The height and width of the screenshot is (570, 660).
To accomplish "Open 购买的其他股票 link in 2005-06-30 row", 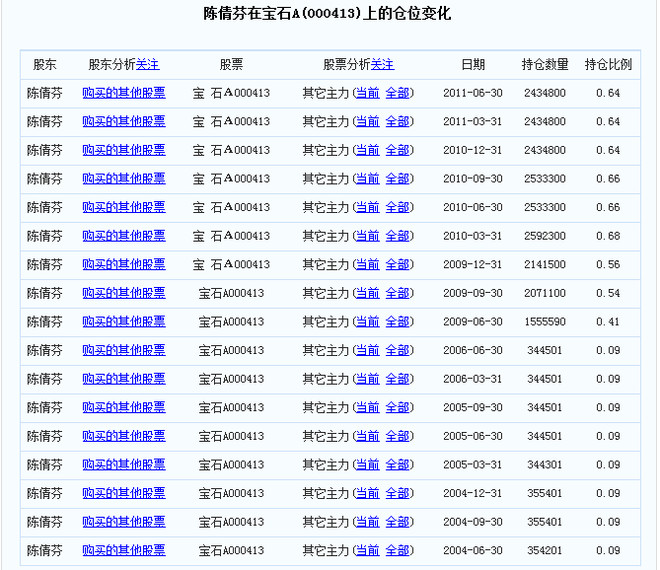I will pyautogui.click(x=124, y=436).
